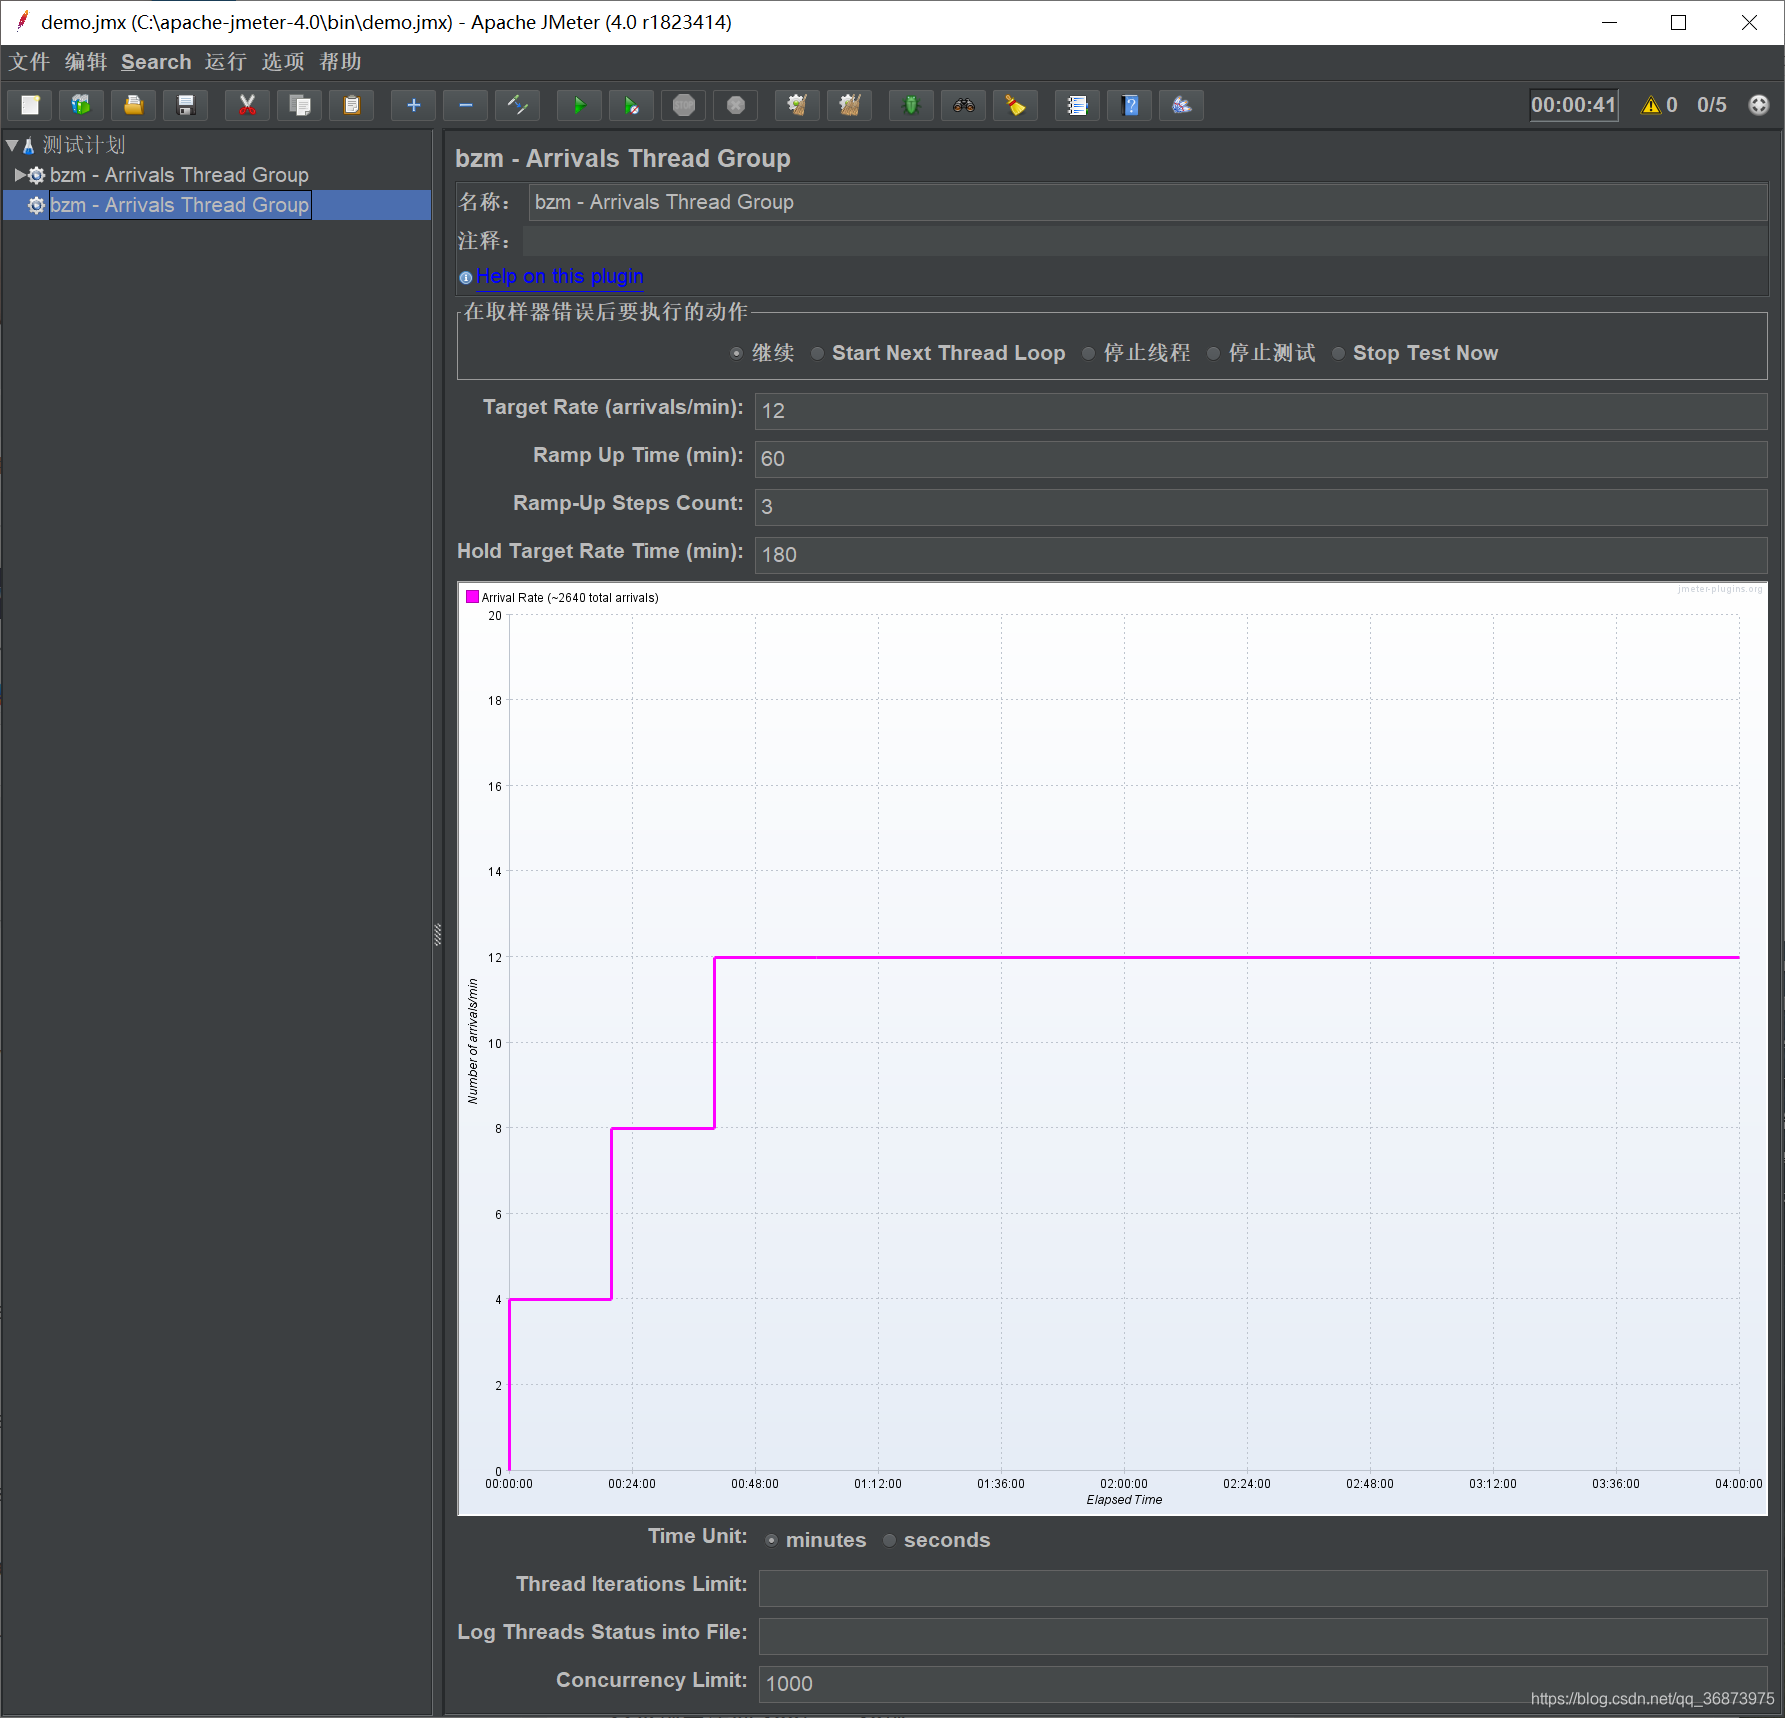Select the Stop Test Now option

coord(1415,353)
